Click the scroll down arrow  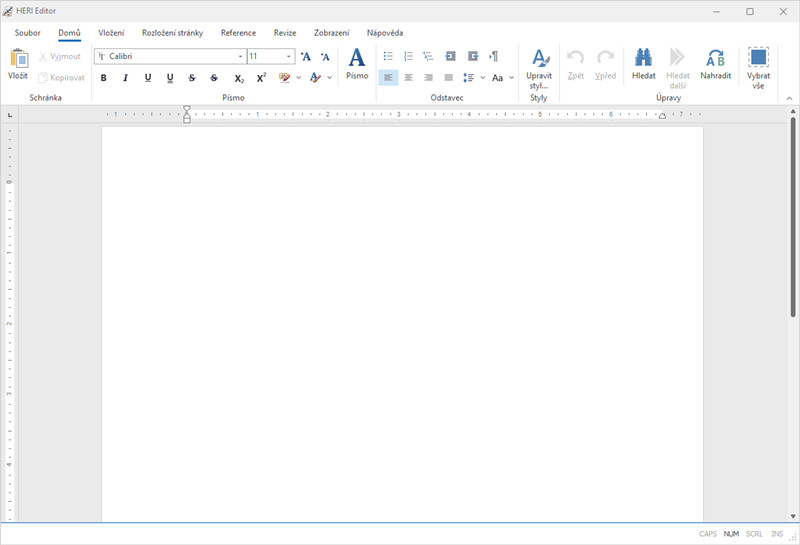793,516
